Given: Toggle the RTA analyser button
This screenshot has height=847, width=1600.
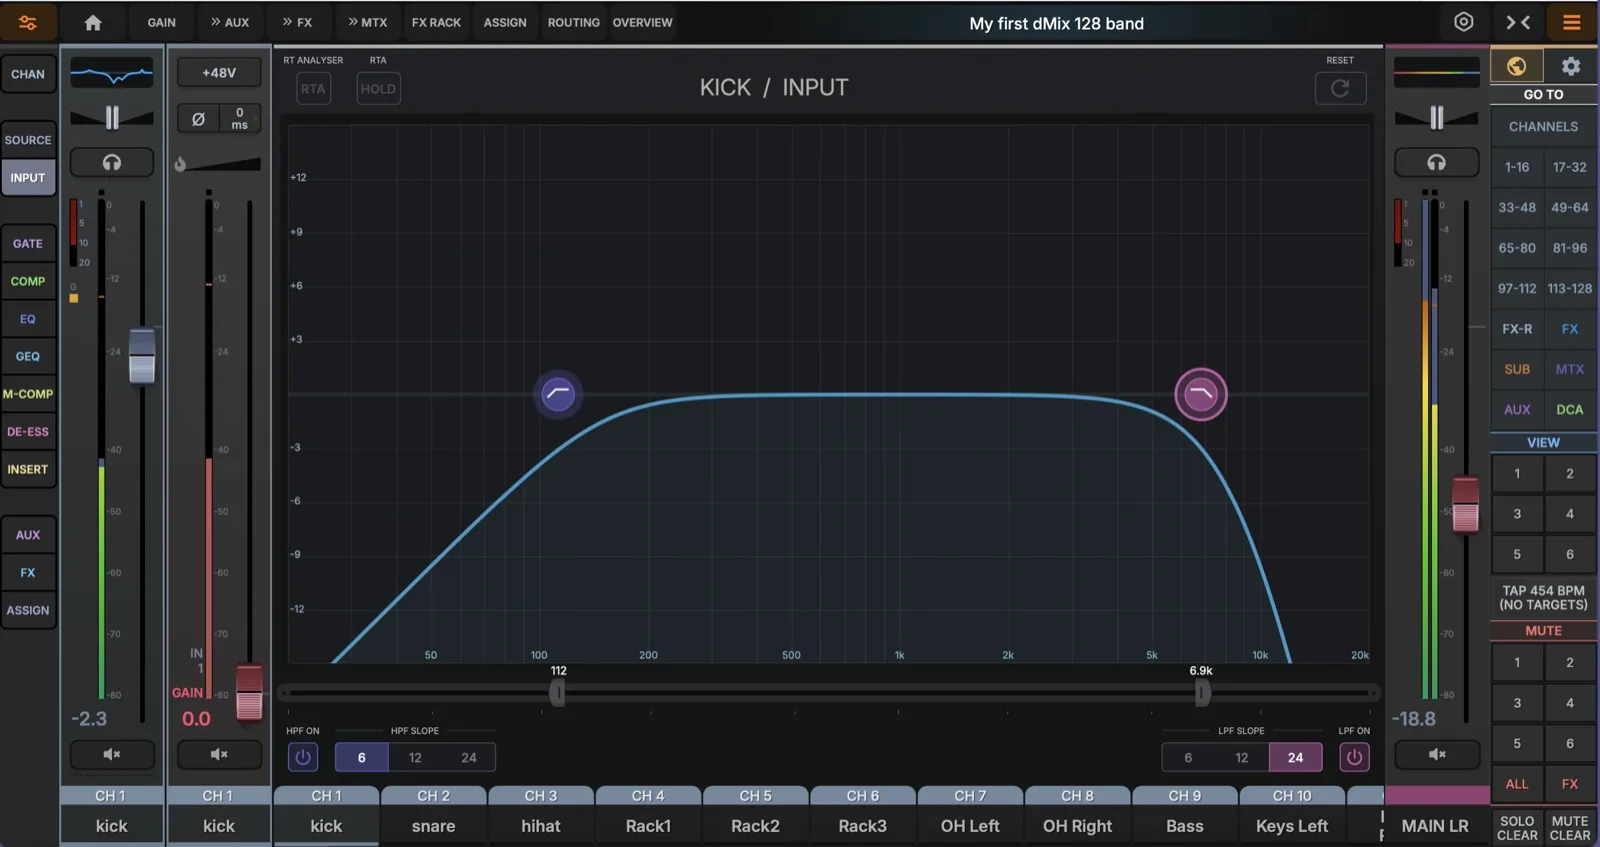Looking at the screenshot, I should (313, 89).
